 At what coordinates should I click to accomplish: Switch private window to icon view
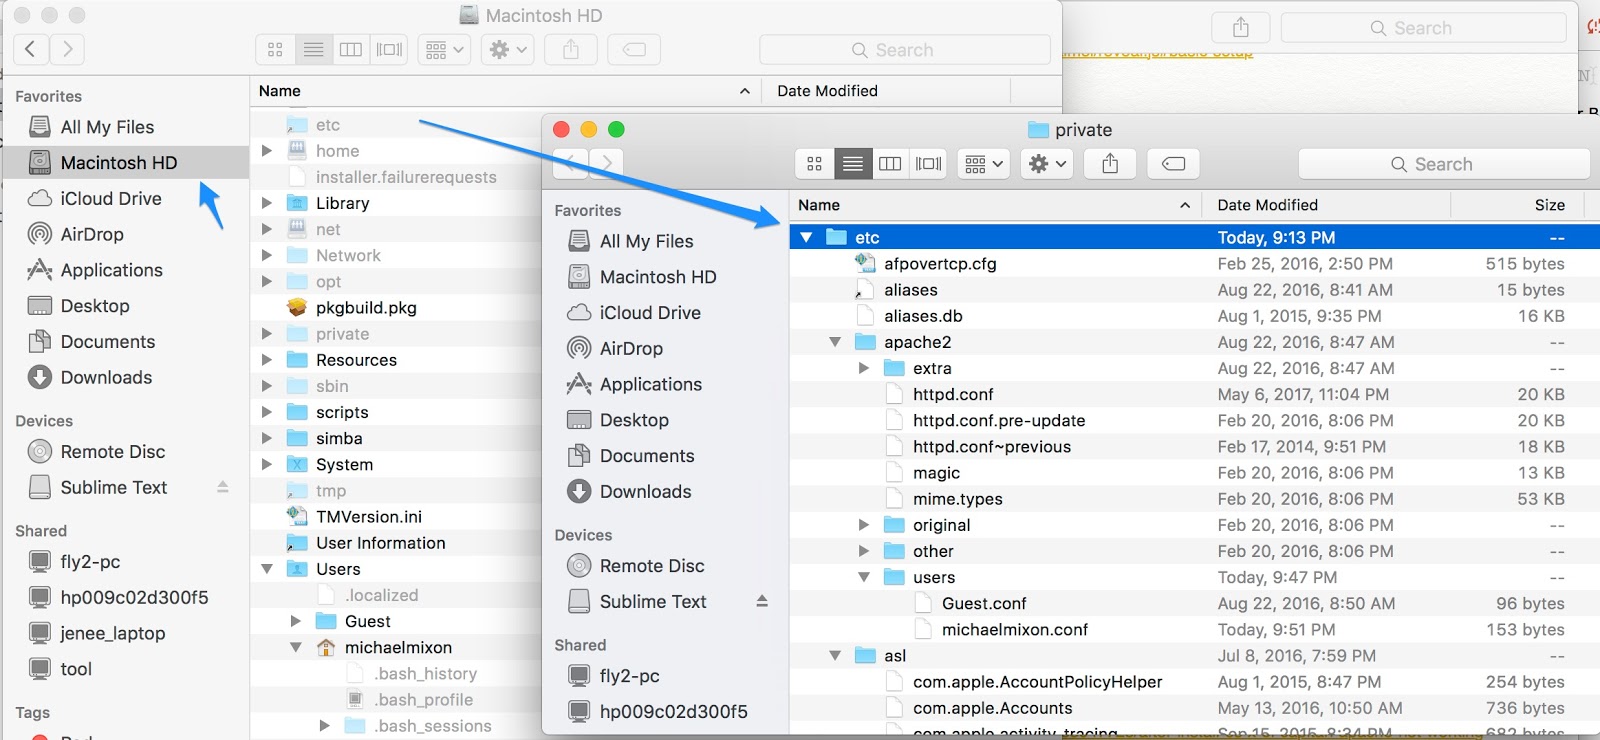tap(815, 164)
